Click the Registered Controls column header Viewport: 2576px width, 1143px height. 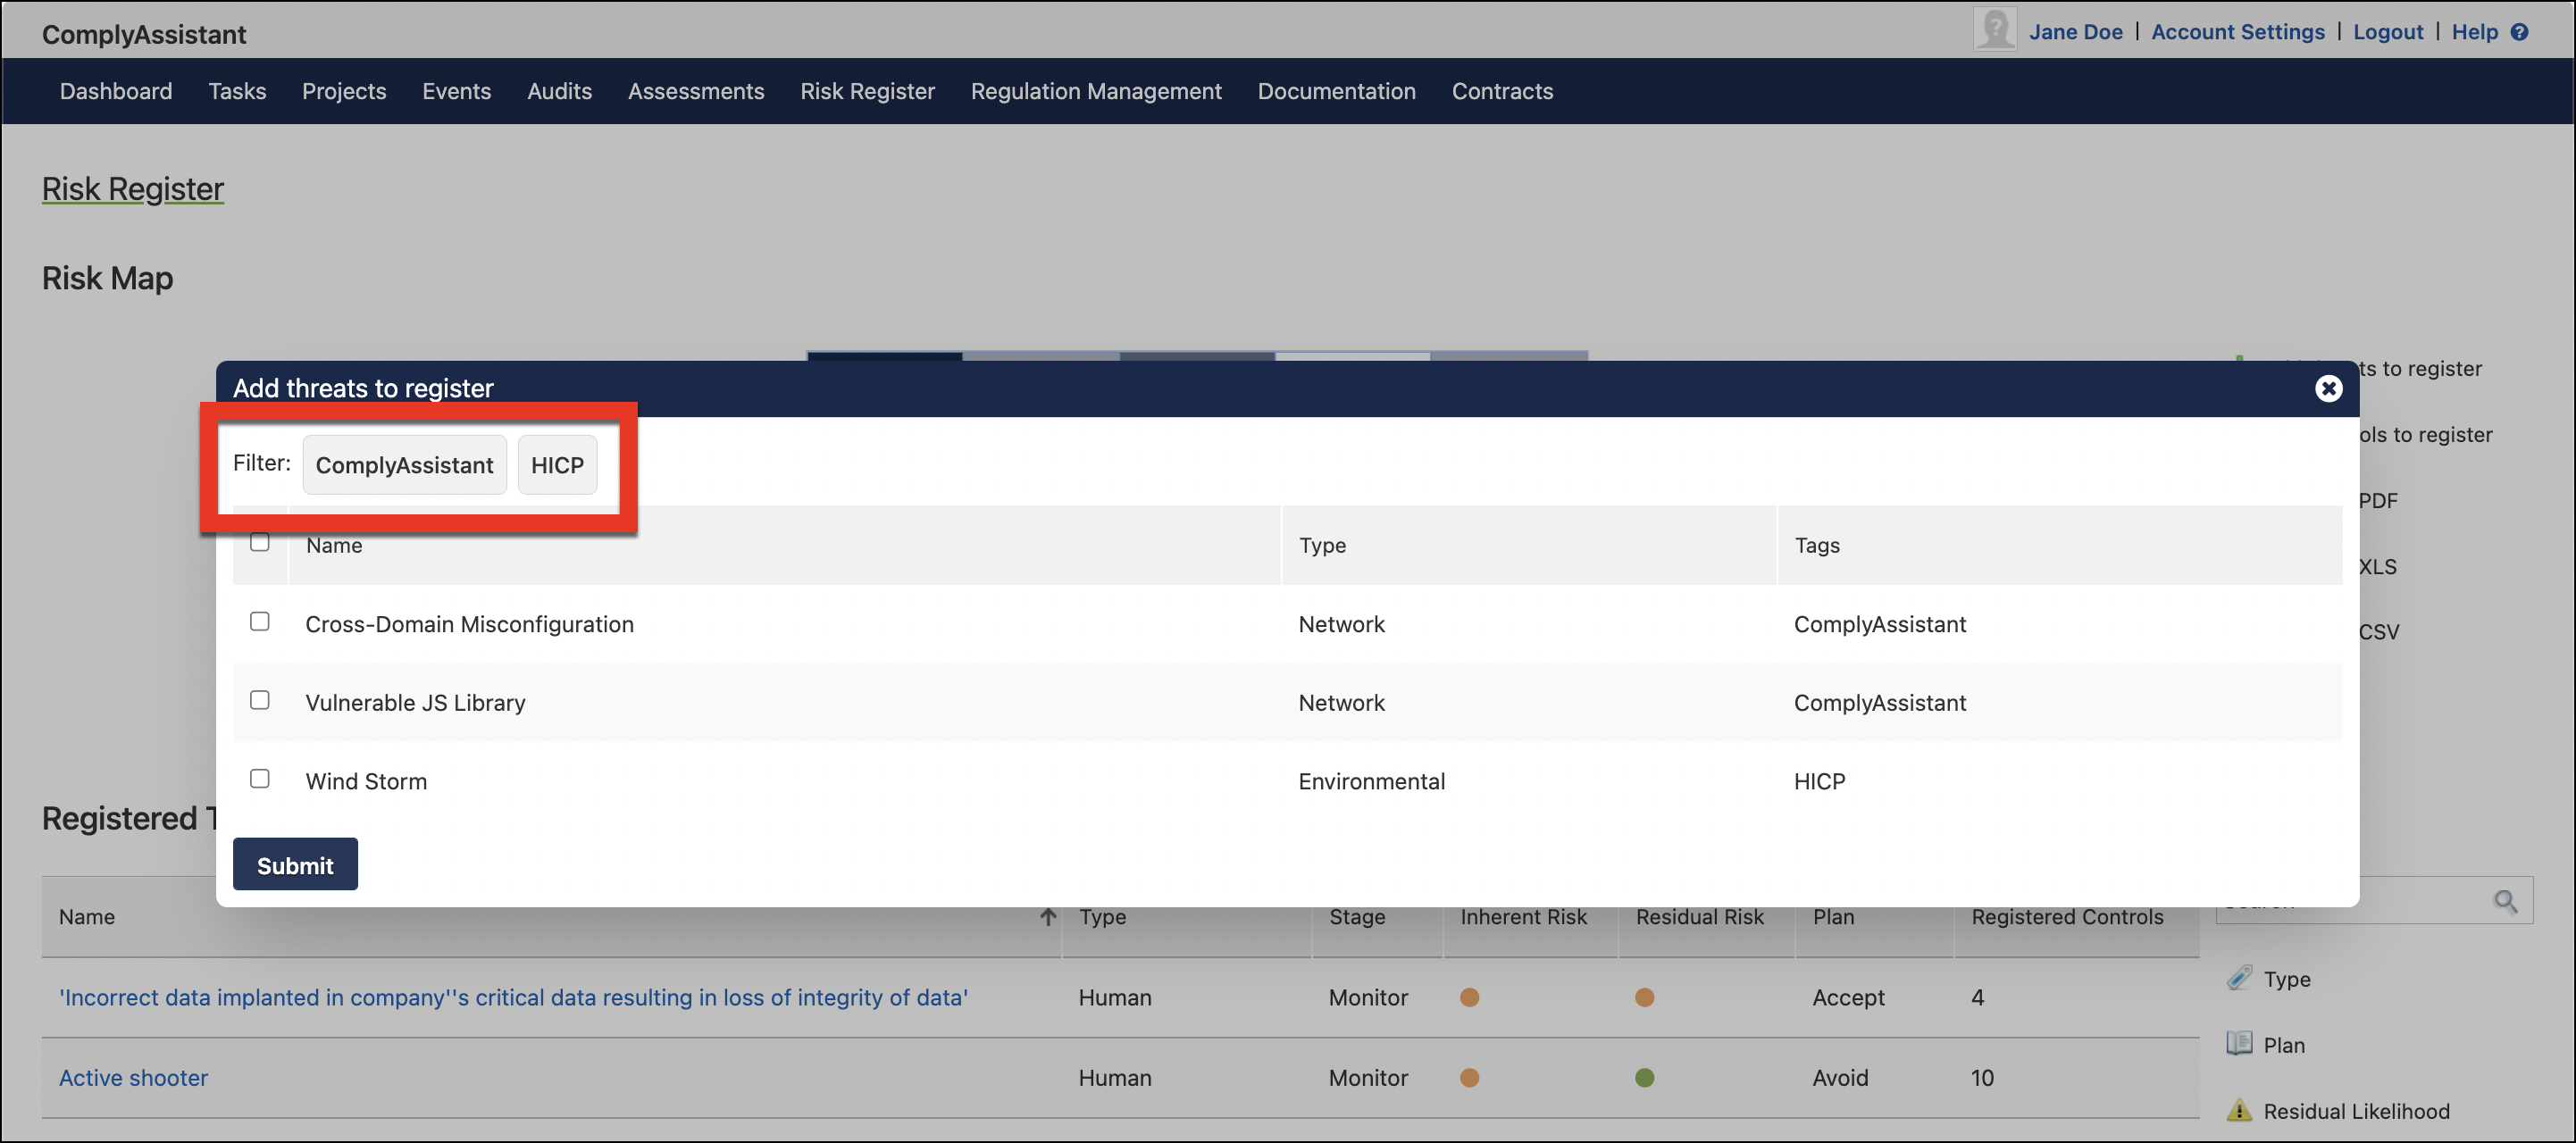pos(2067,916)
